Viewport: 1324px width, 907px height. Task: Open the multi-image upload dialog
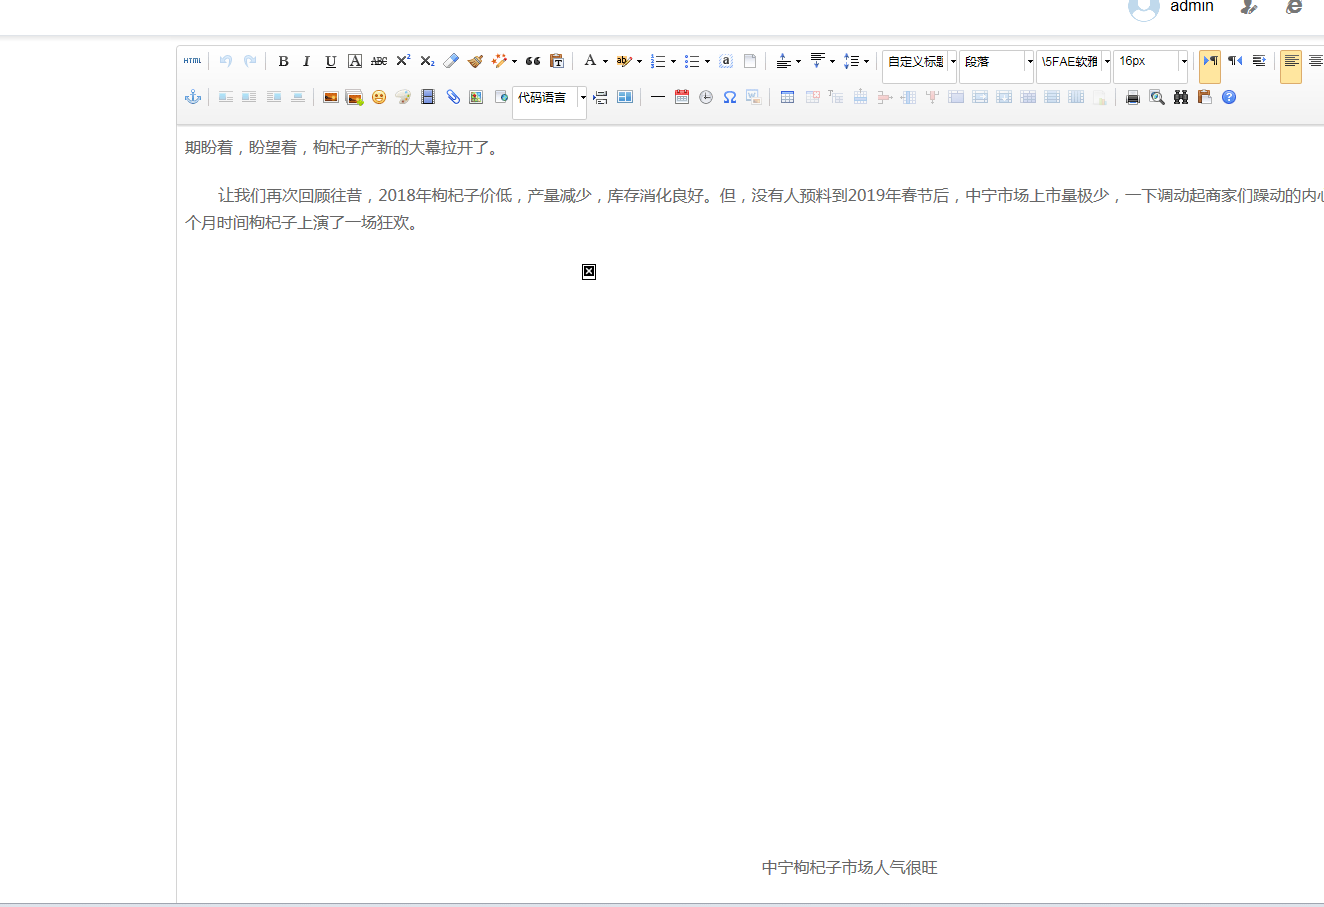click(354, 97)
